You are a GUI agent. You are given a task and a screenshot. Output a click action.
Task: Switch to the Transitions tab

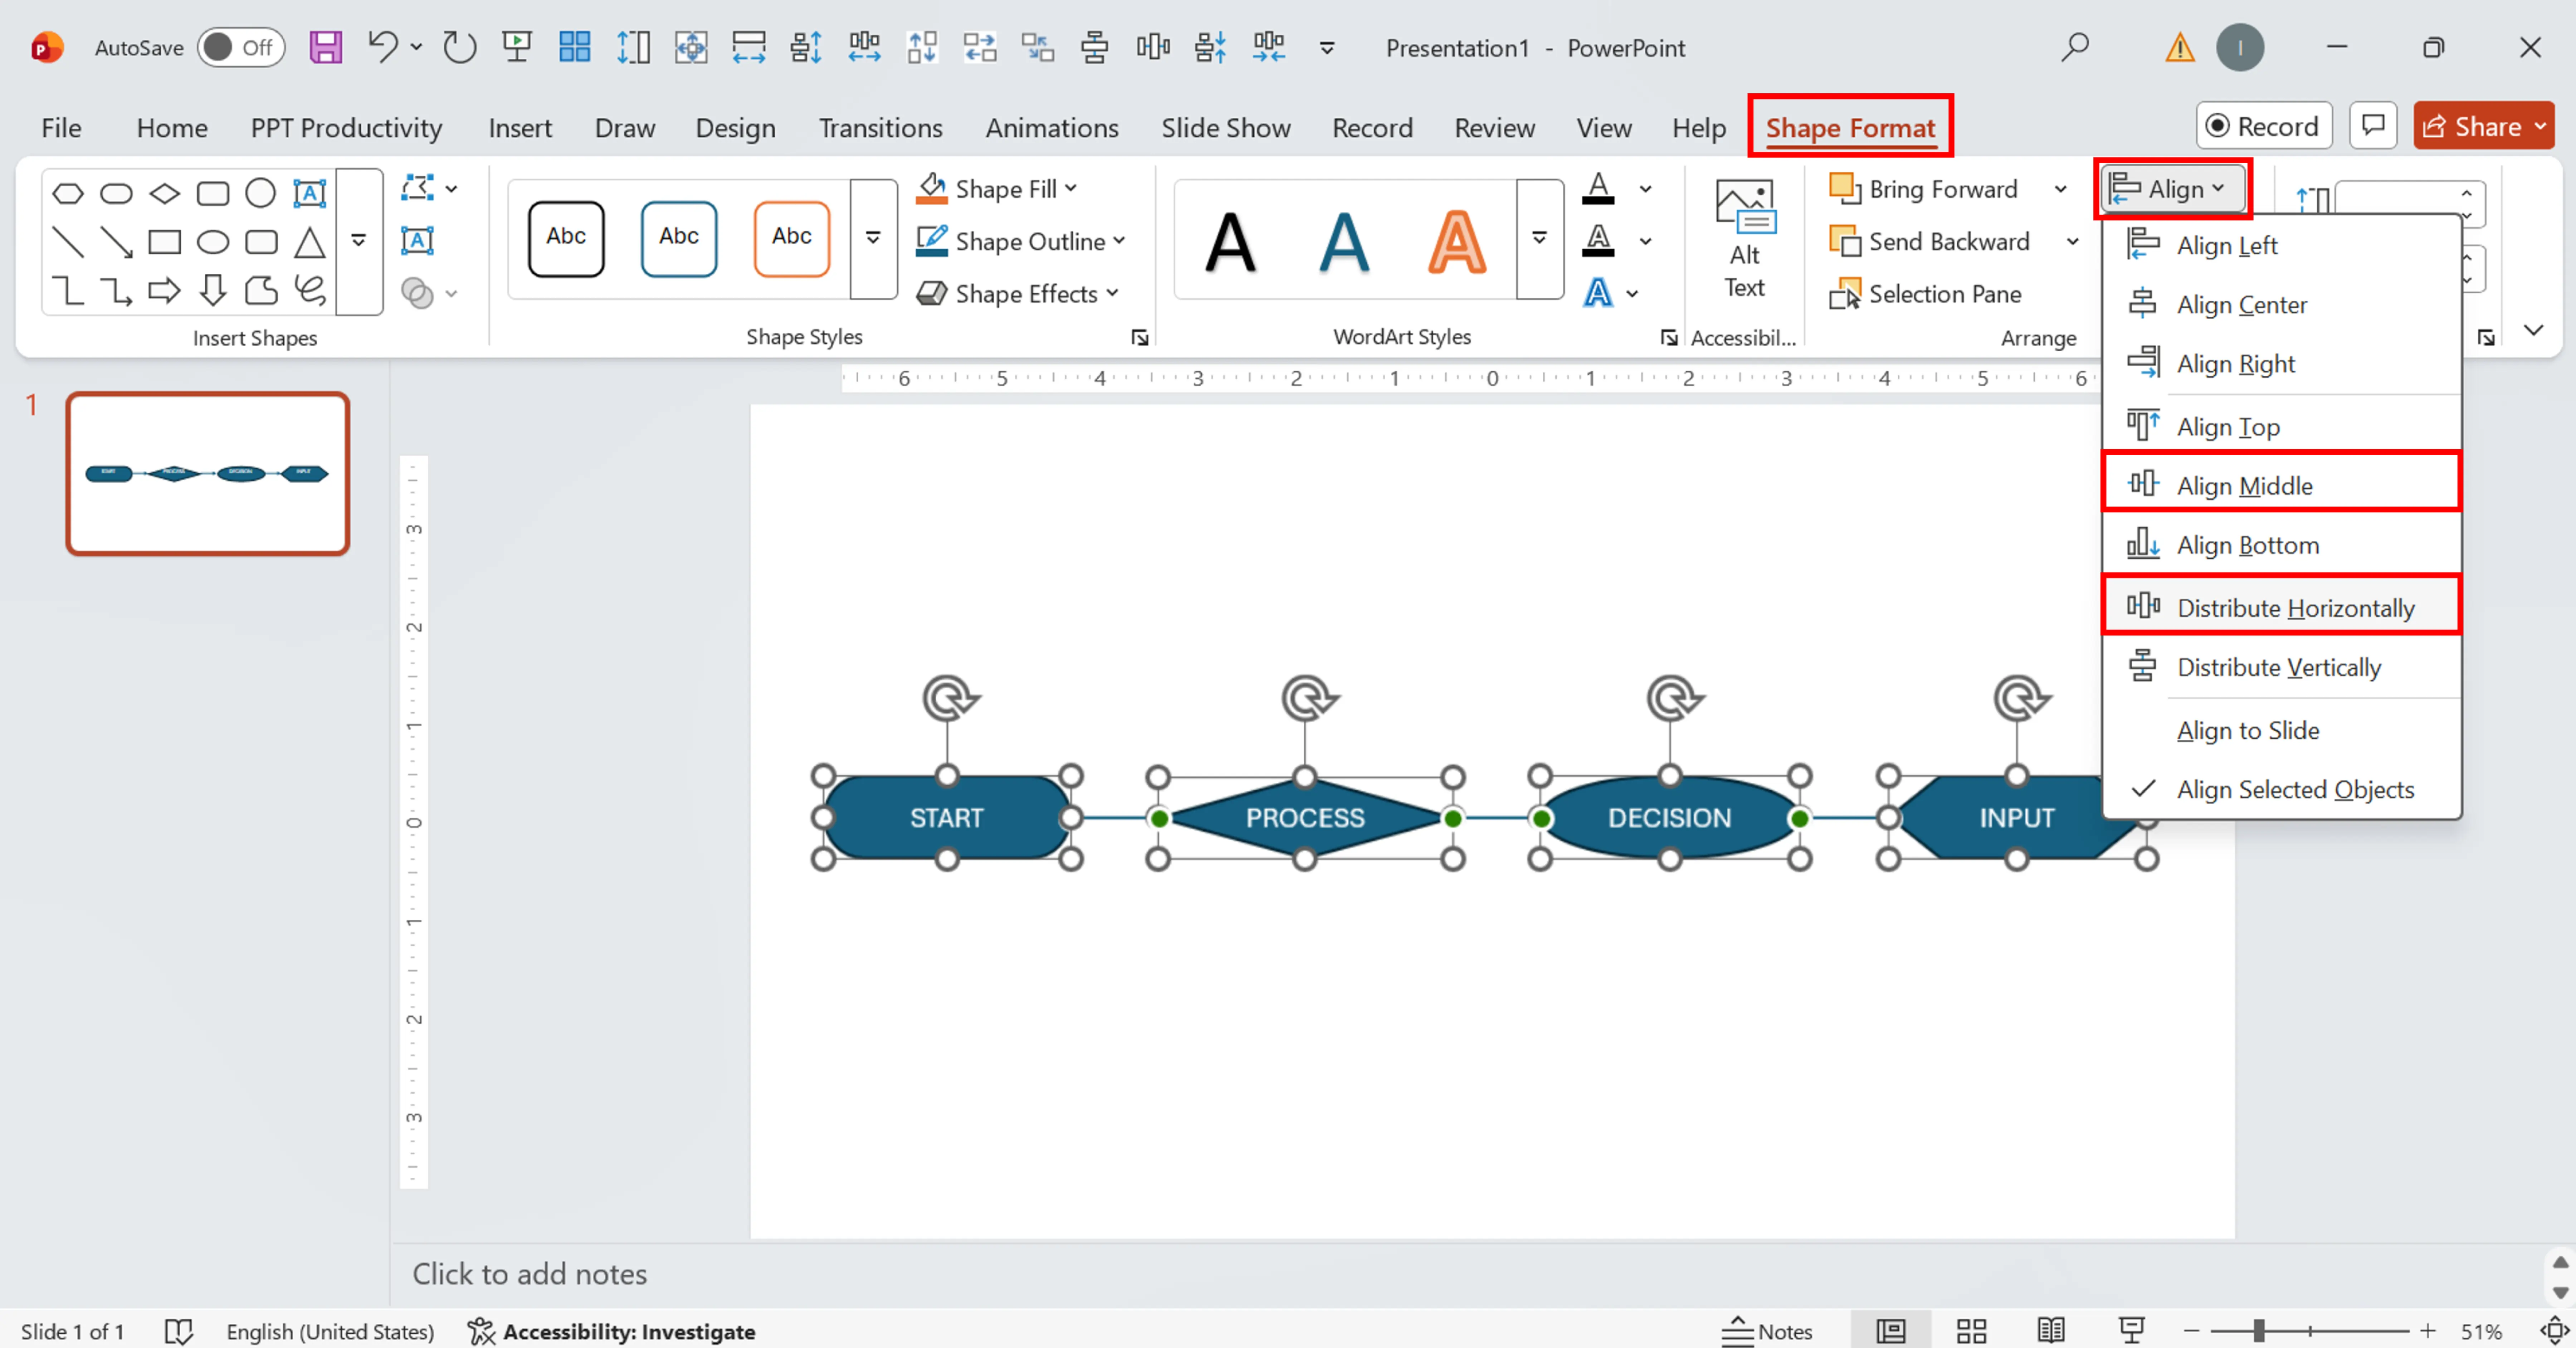click(880, 128)
